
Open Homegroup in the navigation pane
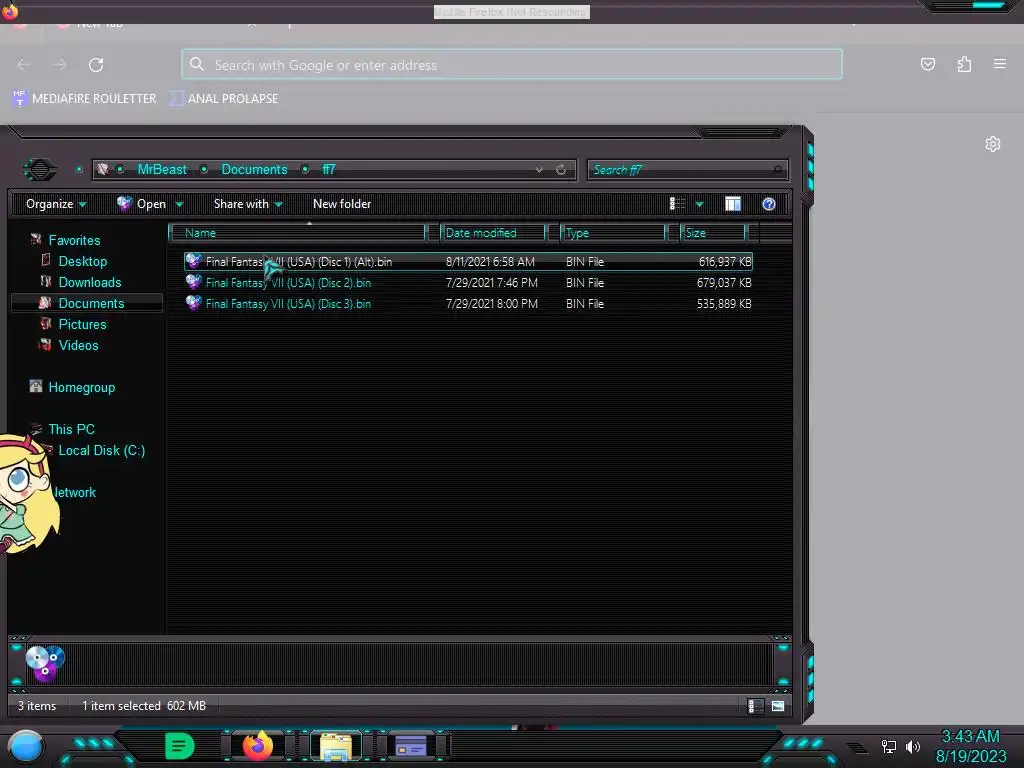coord(81,387)
